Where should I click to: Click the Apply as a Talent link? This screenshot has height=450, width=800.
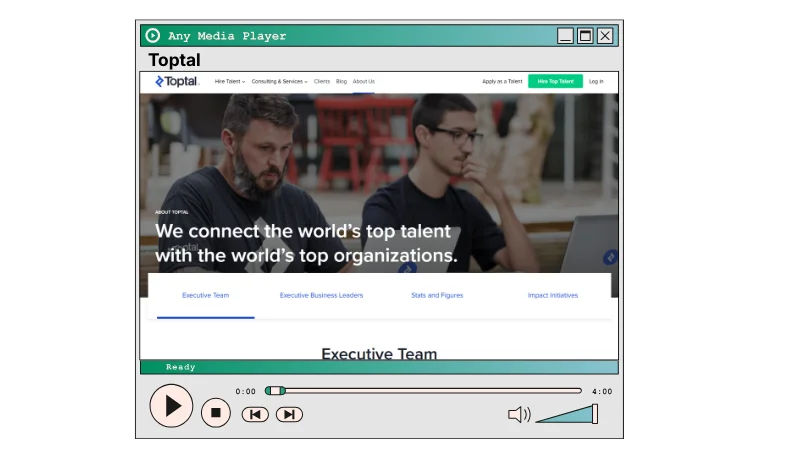click(502, 81)
